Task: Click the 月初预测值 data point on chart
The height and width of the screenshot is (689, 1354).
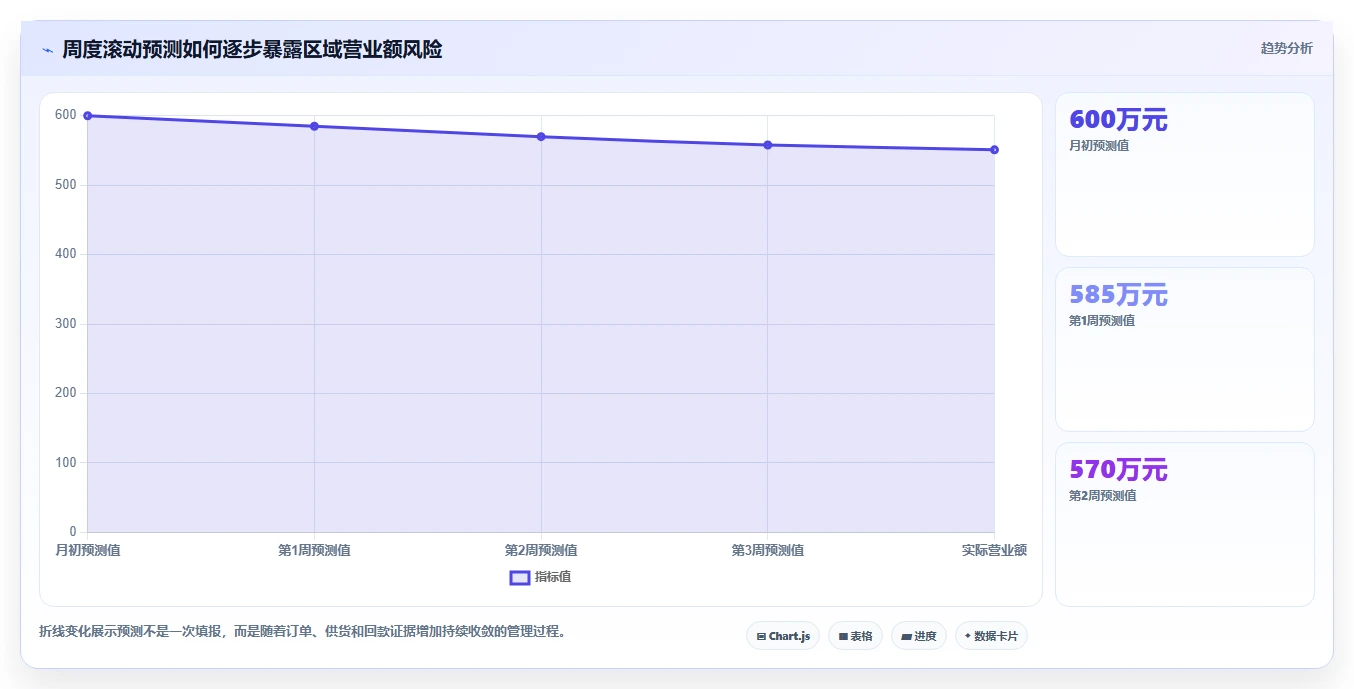Action: [88, 116]
